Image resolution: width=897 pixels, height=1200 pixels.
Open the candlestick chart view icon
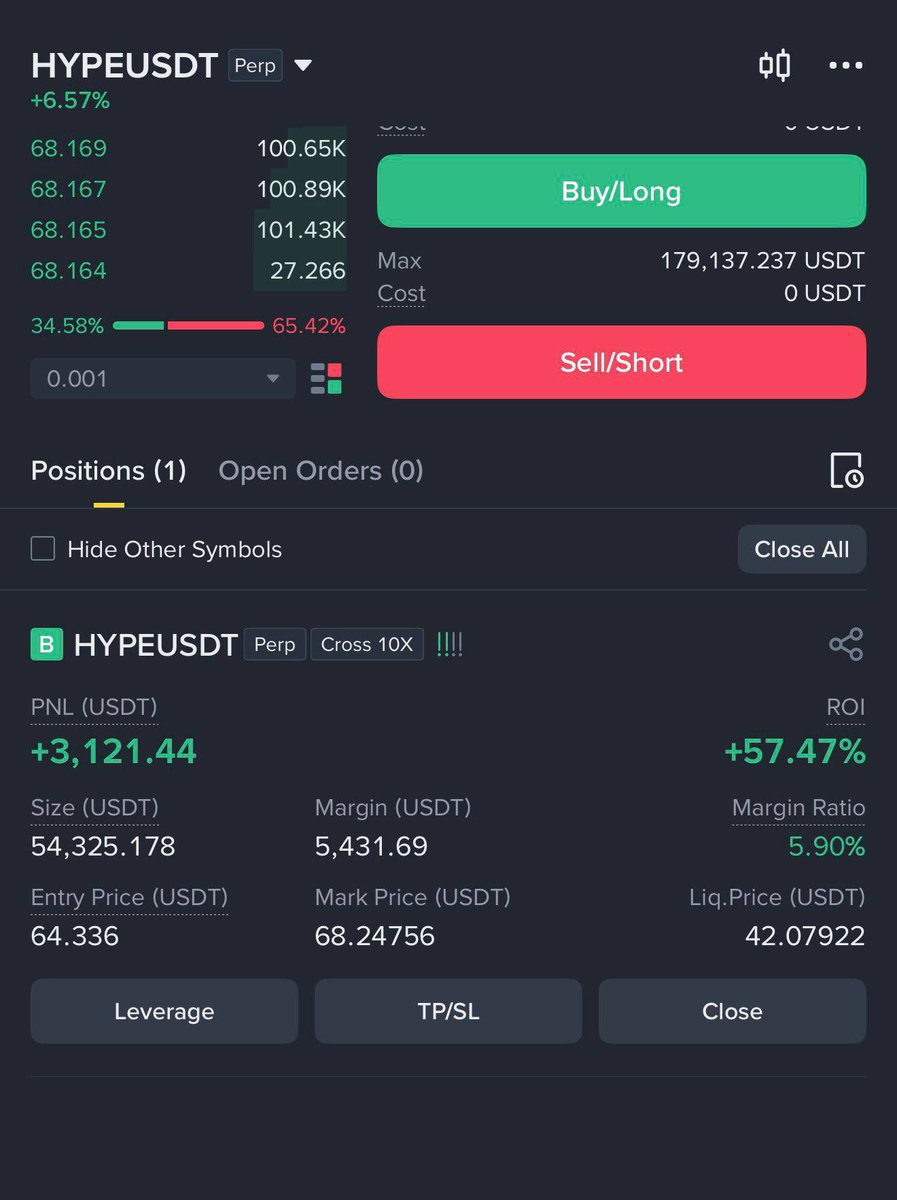pos(774,66)
